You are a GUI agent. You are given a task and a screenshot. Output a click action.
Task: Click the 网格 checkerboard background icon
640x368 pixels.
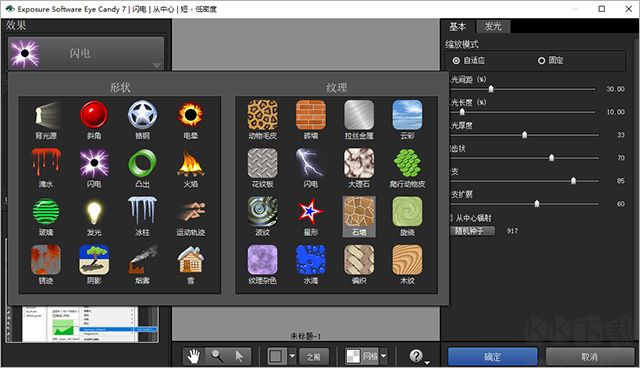(353, 356)
